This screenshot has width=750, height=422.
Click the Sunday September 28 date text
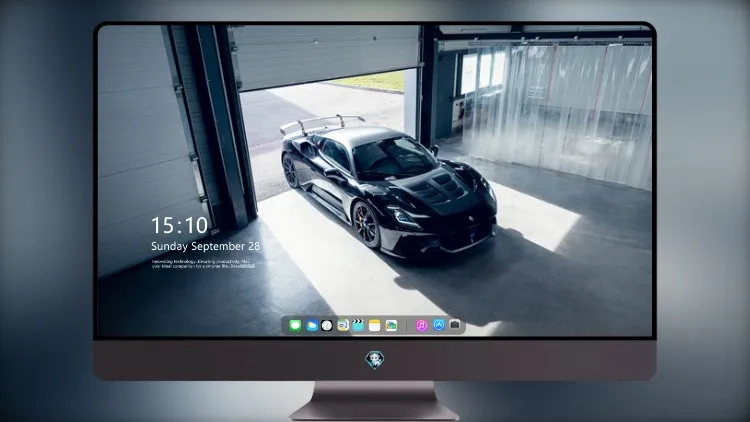point(206,246)
